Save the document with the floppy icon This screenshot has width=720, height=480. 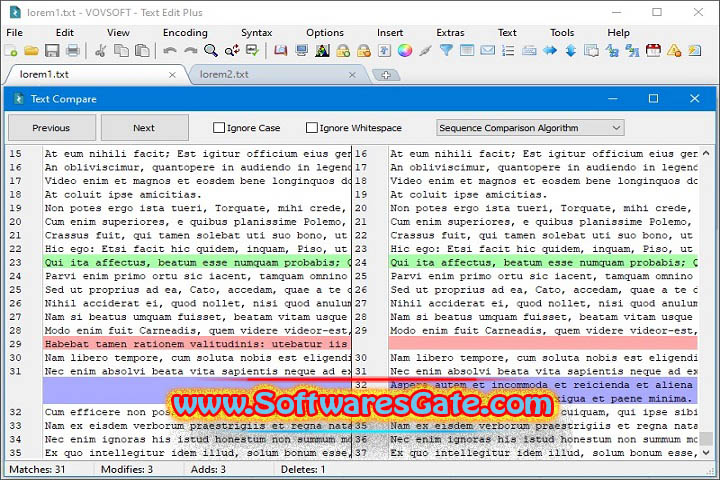pyautogui.click(x=52, y=51)
